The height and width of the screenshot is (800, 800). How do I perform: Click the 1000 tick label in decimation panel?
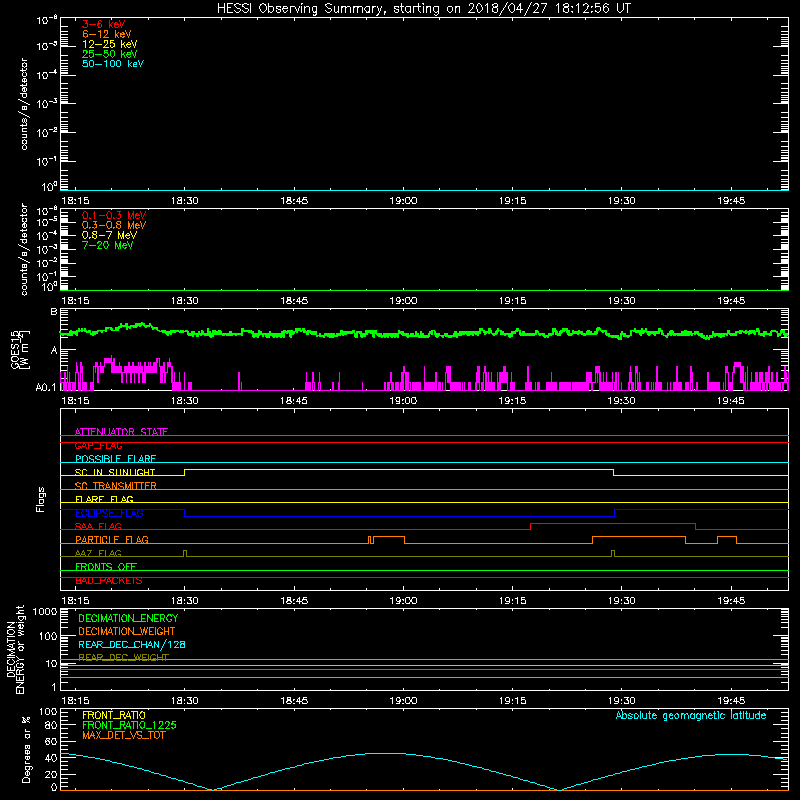click(45, 611)
